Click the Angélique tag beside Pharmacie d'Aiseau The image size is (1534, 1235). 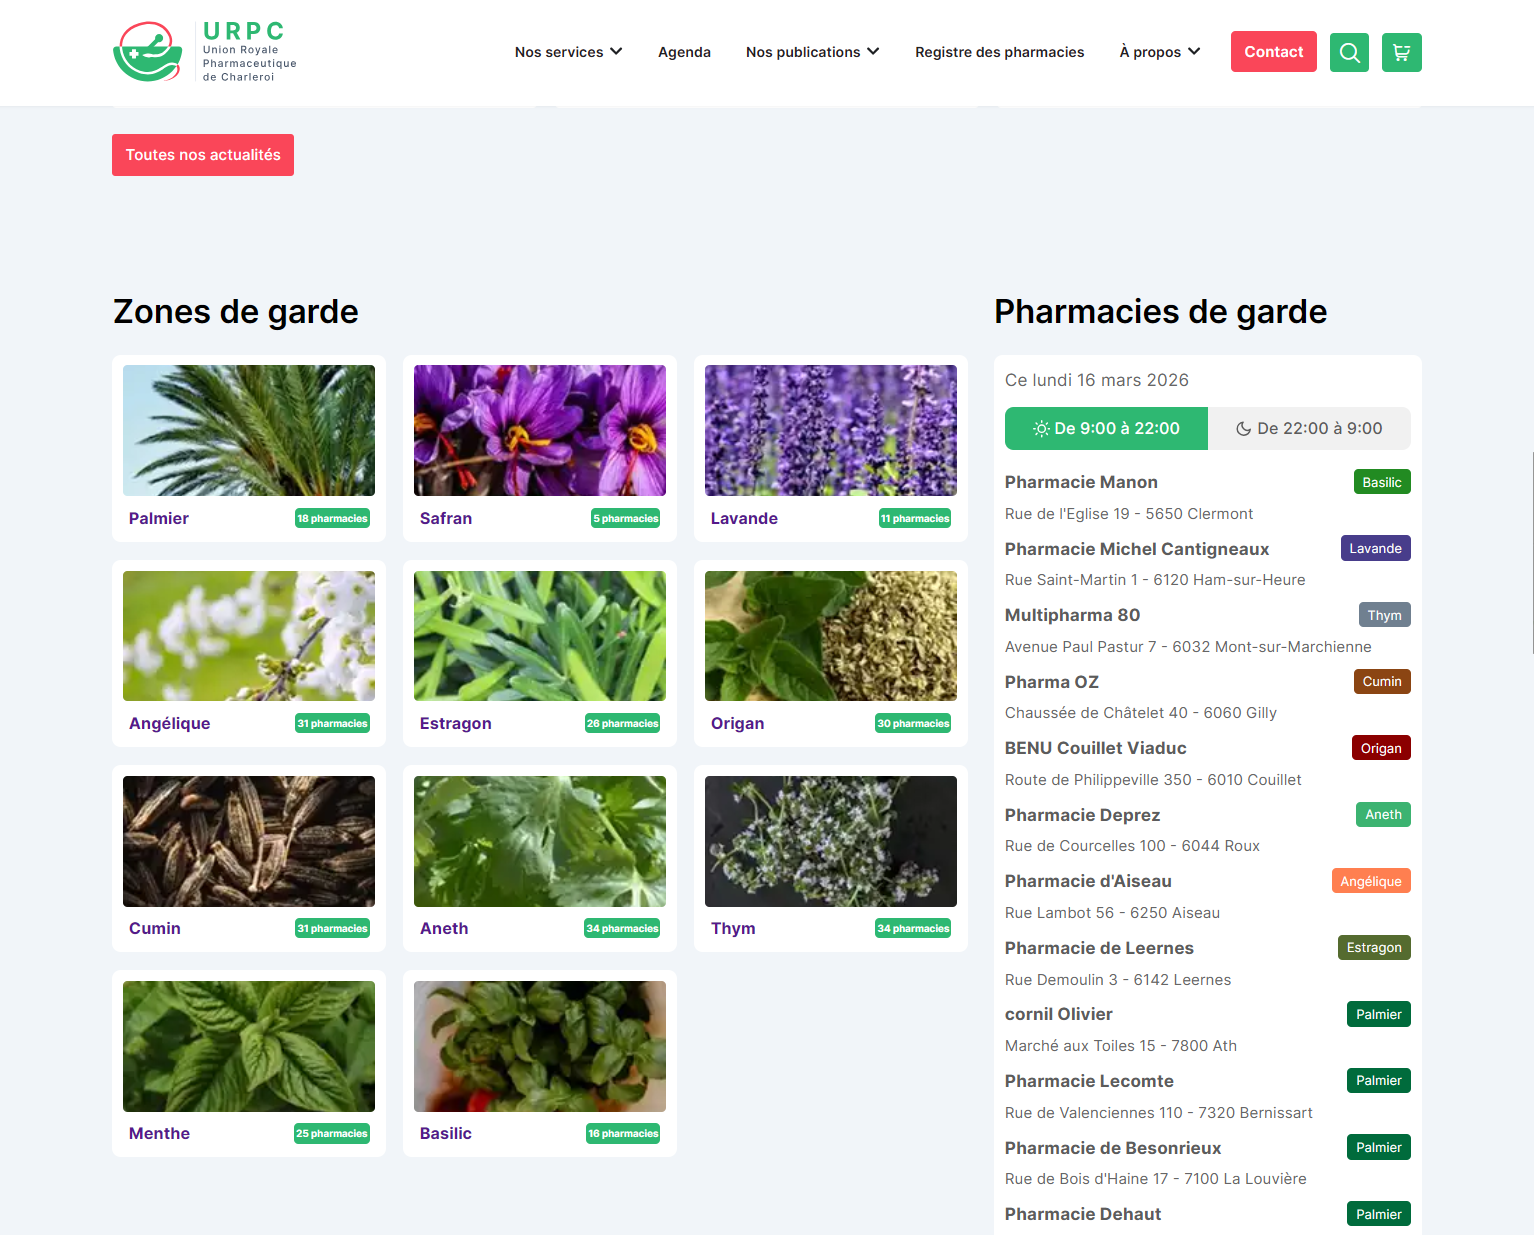tap(1370, 881)
